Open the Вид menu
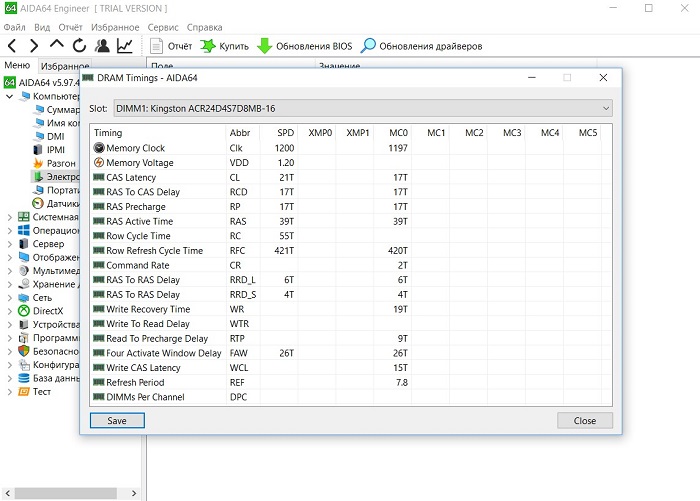 tap(42, 27)
